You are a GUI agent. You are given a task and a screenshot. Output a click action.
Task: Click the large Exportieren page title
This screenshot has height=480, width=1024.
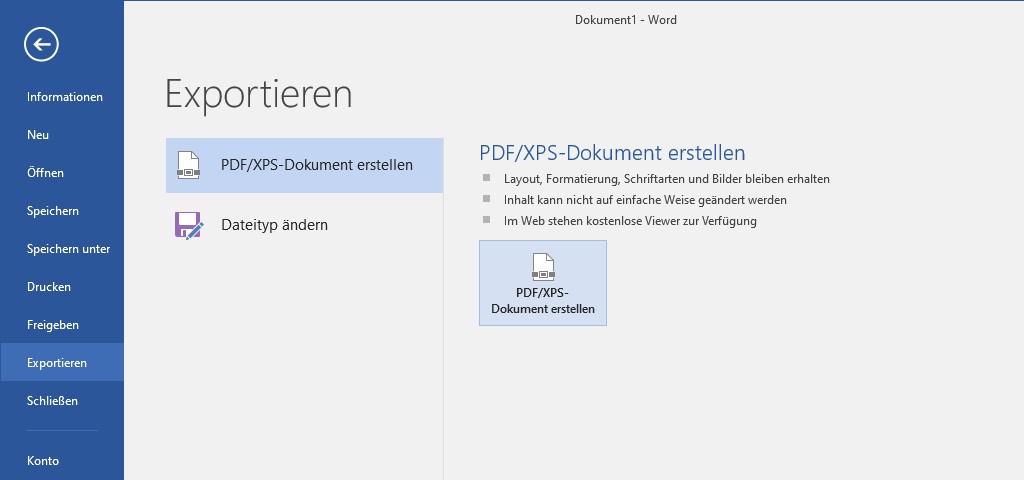coord(258,94)
